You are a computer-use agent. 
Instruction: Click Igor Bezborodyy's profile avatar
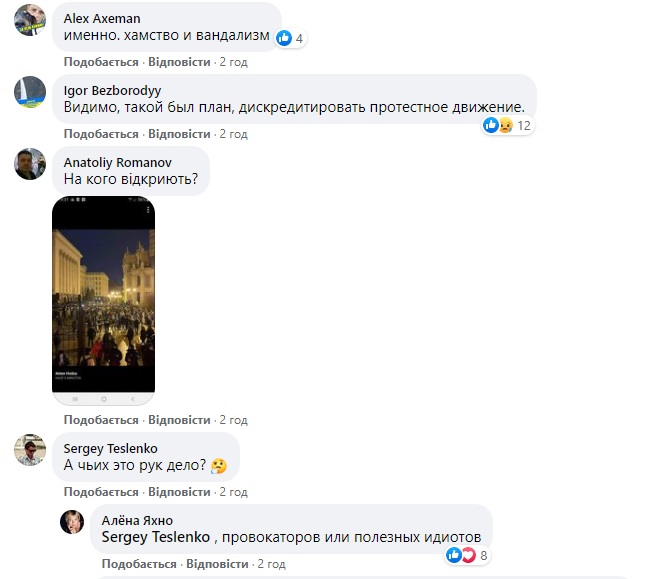point(30,93)
